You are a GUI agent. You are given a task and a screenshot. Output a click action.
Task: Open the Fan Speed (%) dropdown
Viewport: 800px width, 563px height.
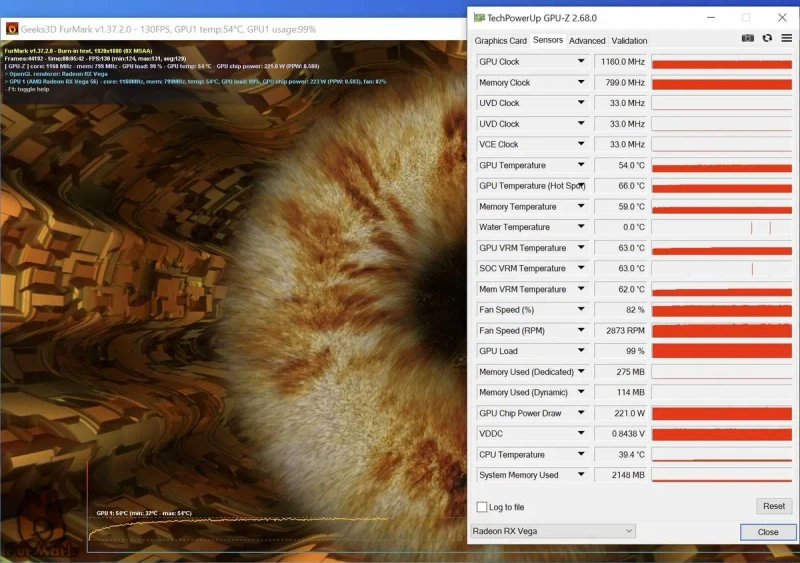pos(581,309)
